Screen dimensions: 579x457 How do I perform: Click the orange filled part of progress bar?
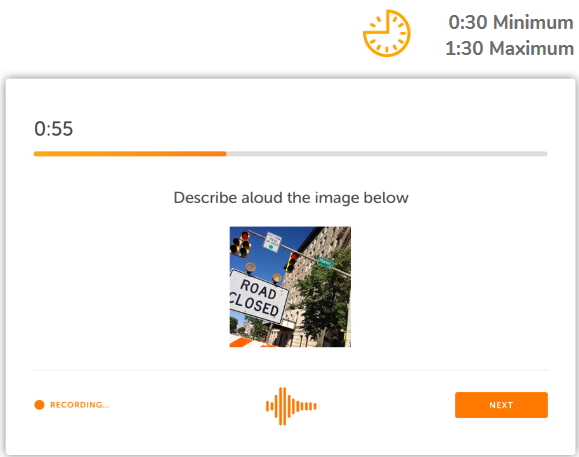click(x=130, y=154)
